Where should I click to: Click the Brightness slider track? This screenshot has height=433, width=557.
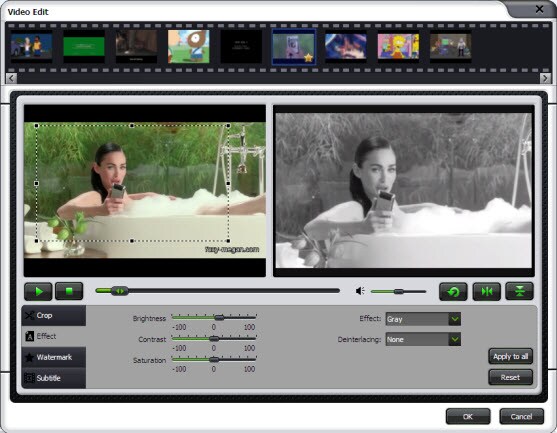(214, 317)
